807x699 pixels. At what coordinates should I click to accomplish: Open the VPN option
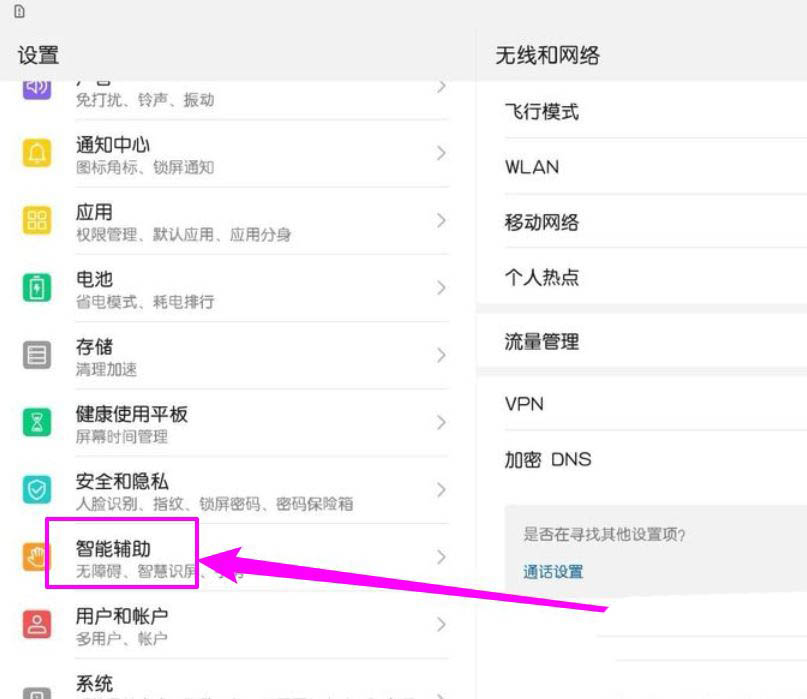click(524, 404)
